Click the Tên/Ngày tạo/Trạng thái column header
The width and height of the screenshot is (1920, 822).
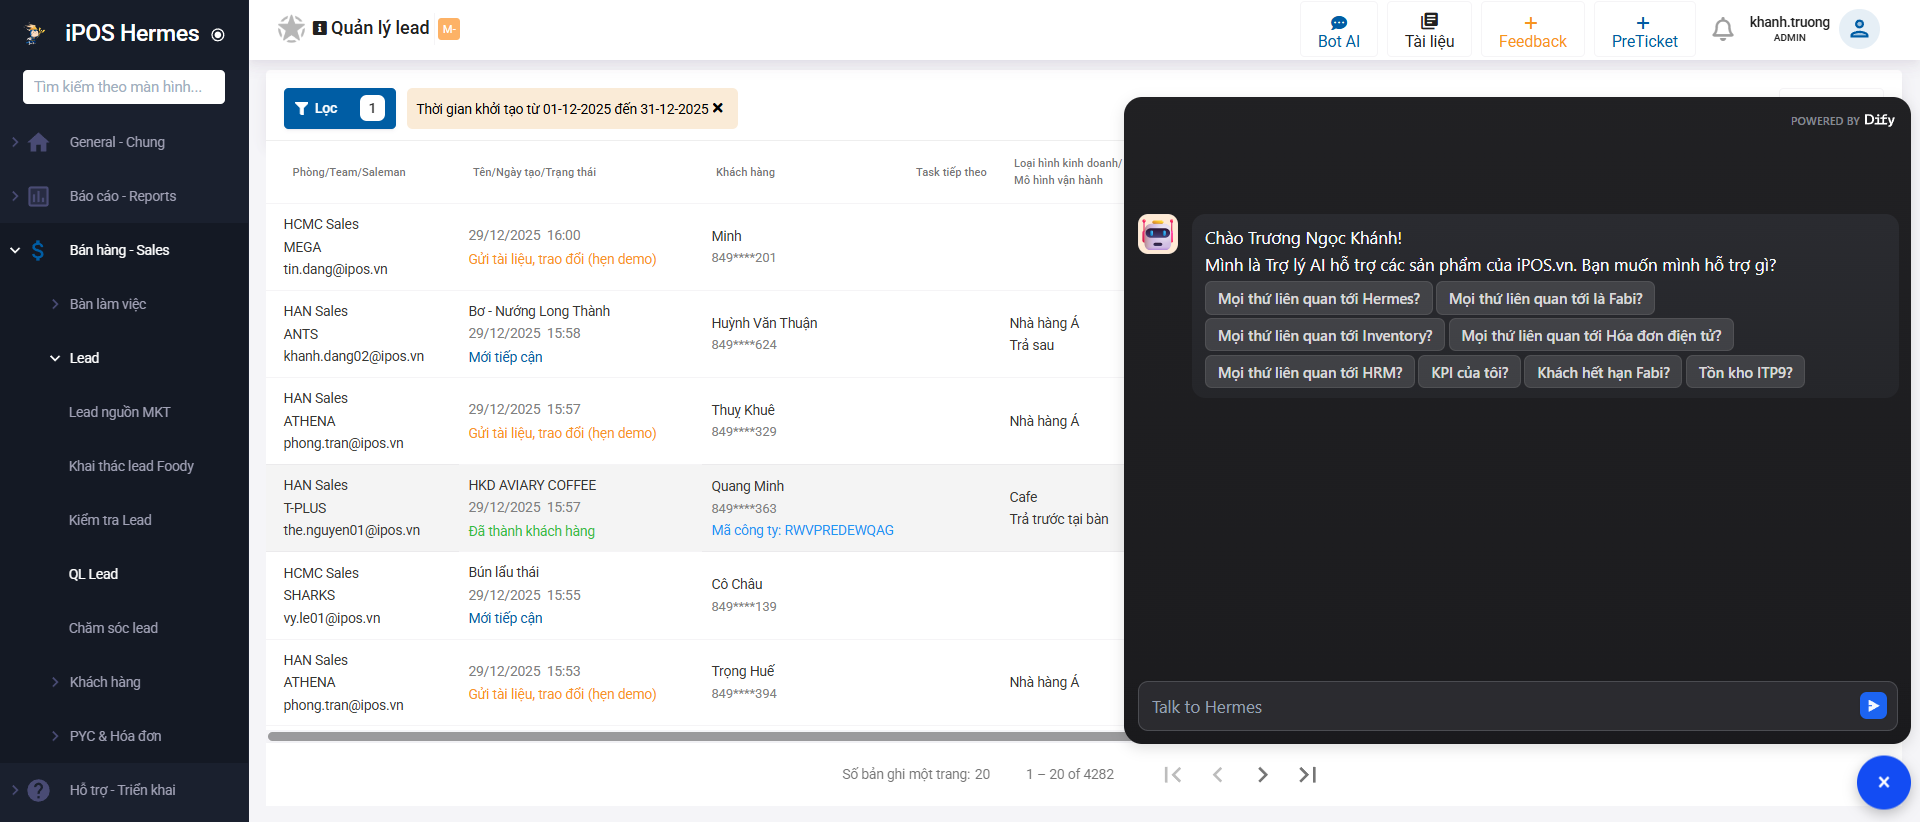click(534, 172)
